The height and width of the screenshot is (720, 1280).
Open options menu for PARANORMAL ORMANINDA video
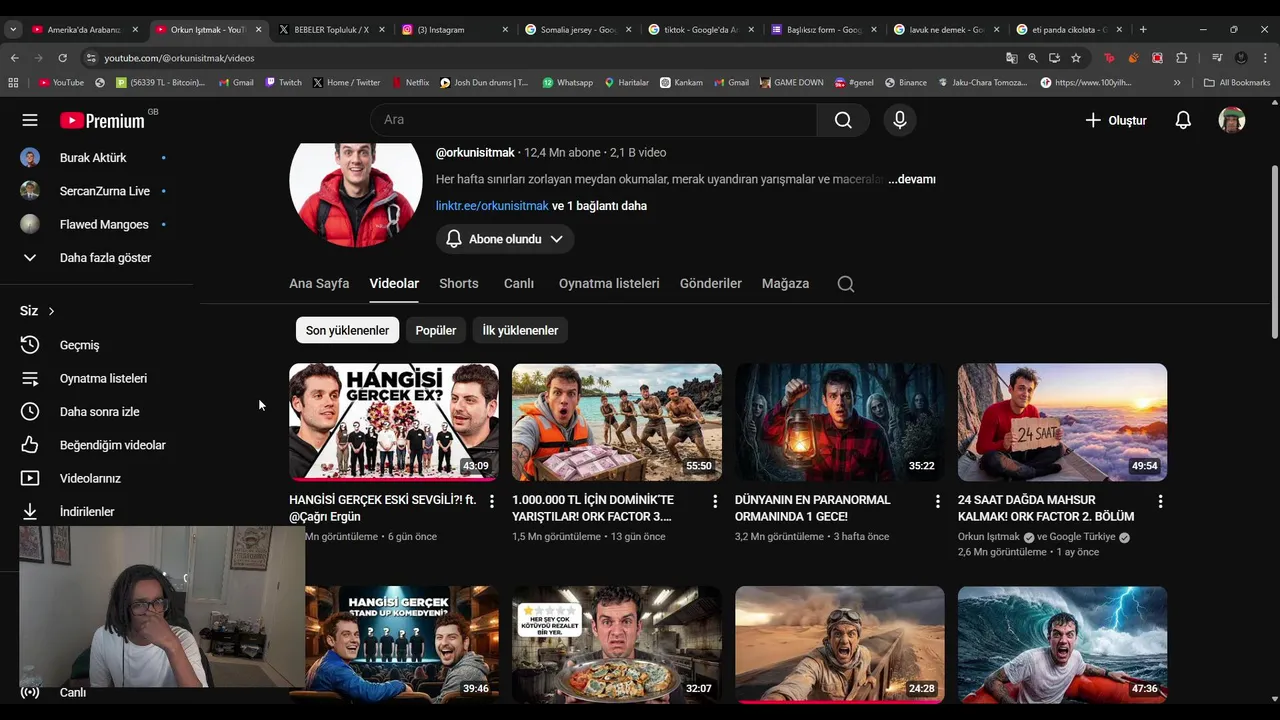(937, 501)
